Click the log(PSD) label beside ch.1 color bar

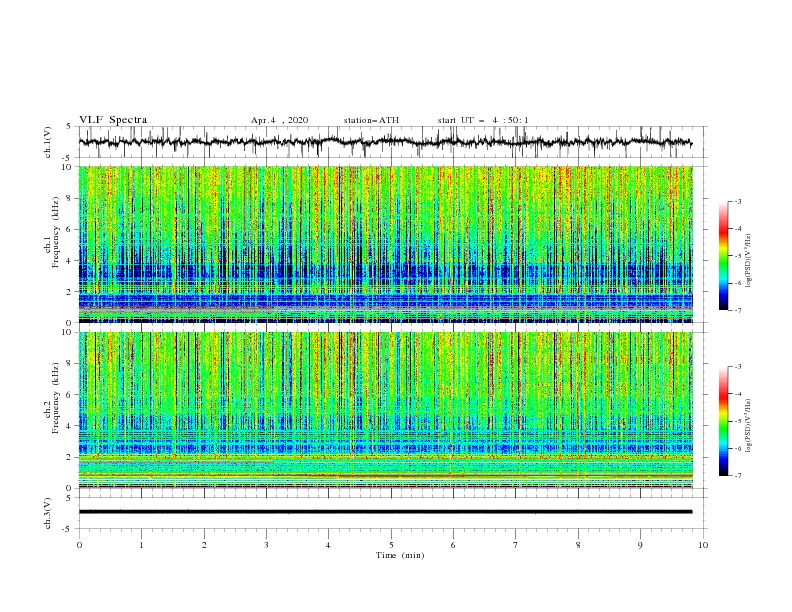coord(748,261)
